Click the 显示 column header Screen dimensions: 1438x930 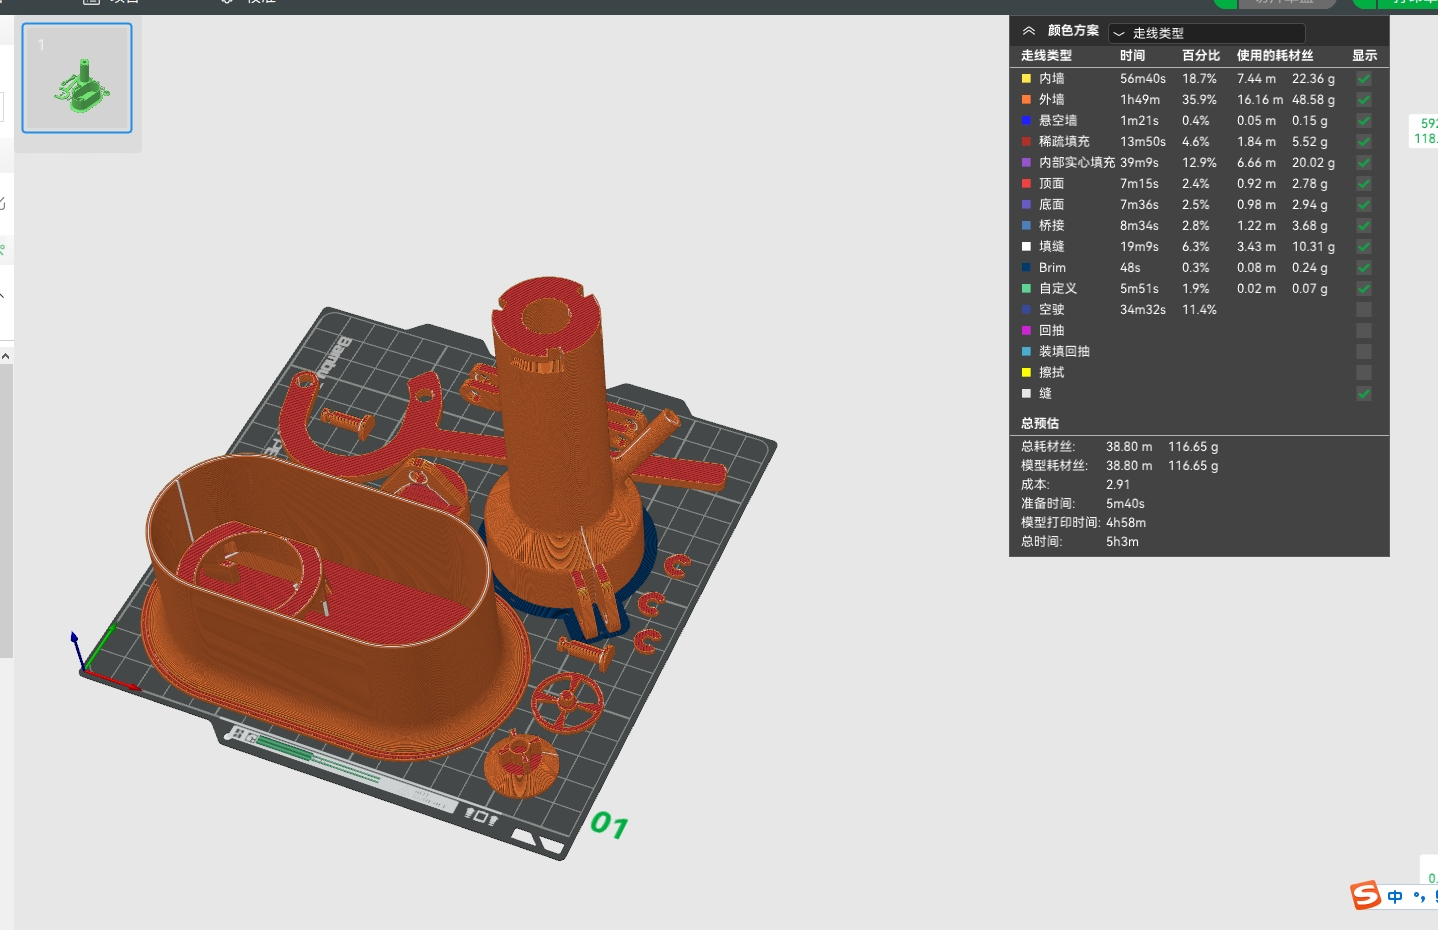point(1364,56)
